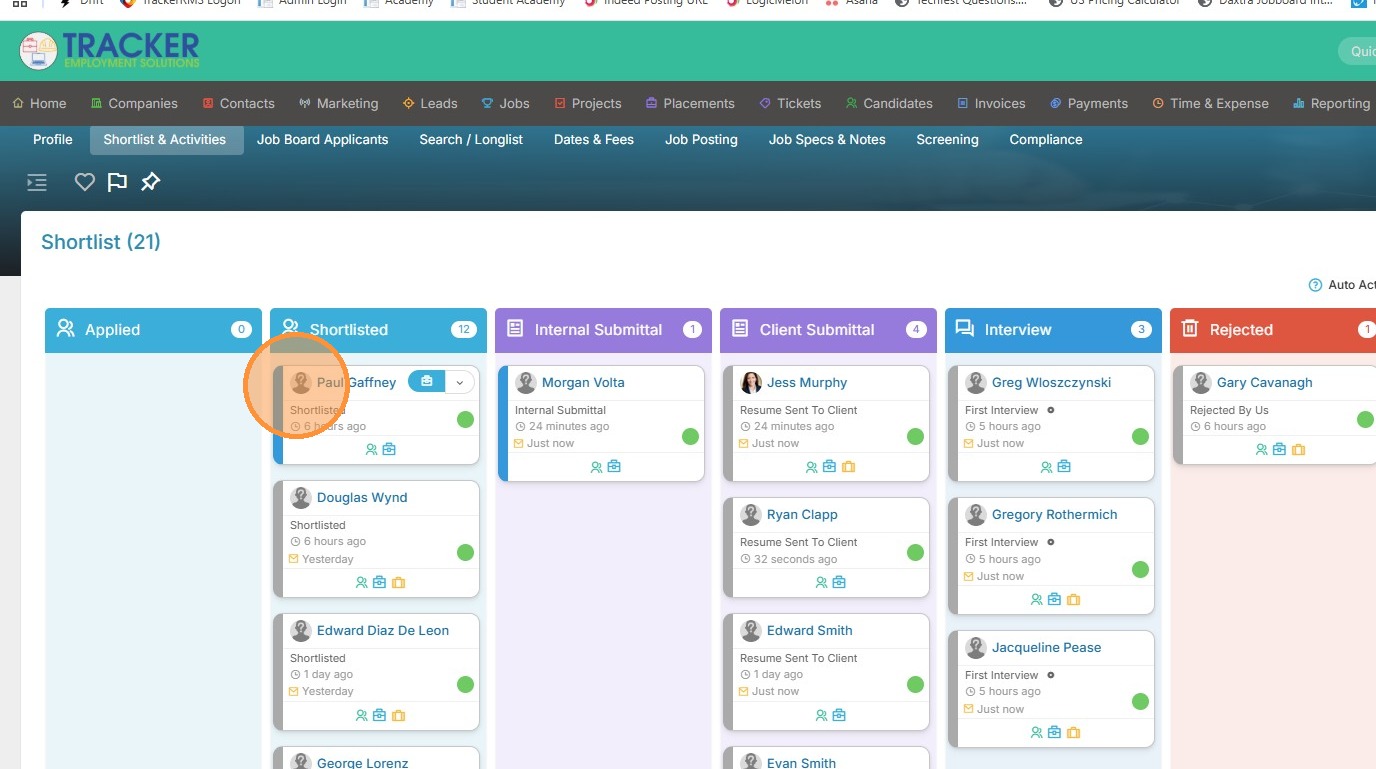Toggle the sidebar indent menu icon
The image size is (1376, 769).
click(x=37, y=182)
